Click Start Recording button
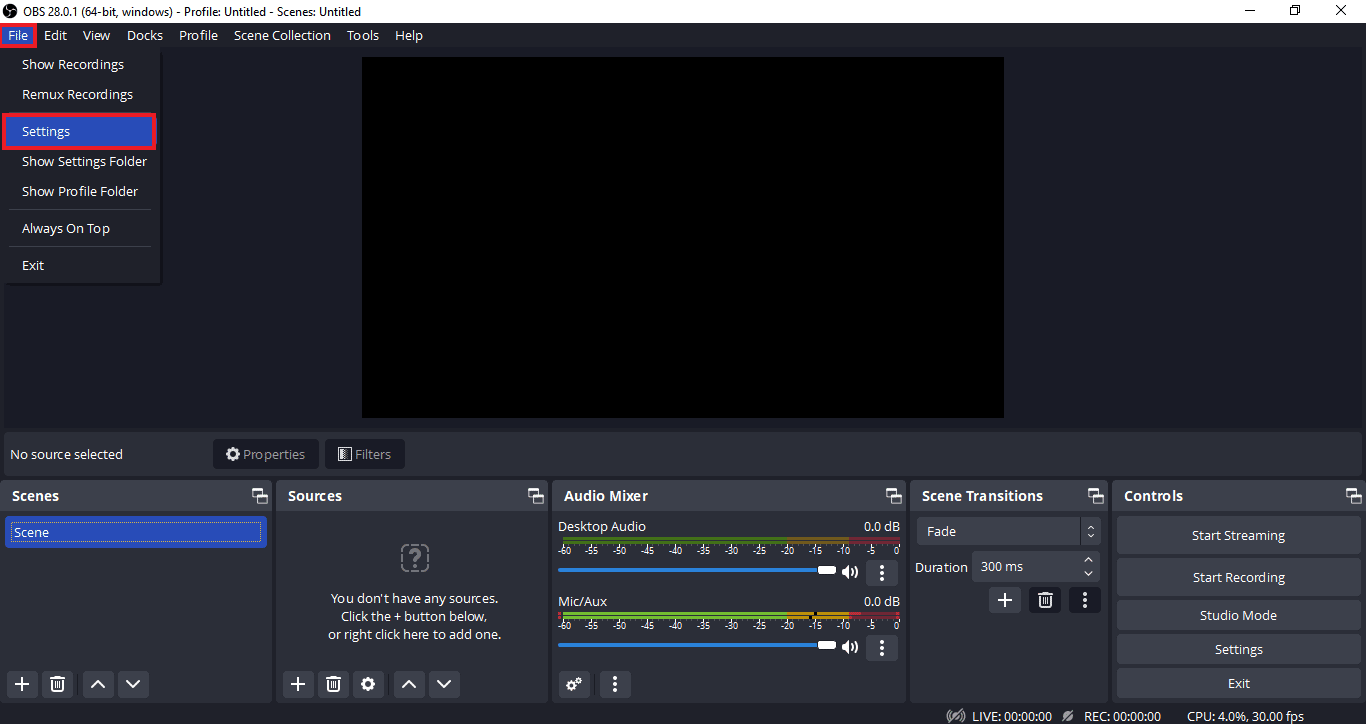This screenshot has height=724, width=1366. (x=1238, y=577)
